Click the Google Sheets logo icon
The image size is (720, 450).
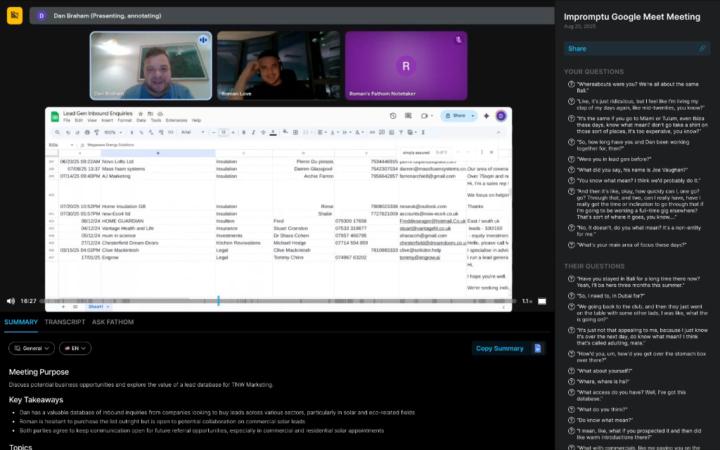pos(54,117)
